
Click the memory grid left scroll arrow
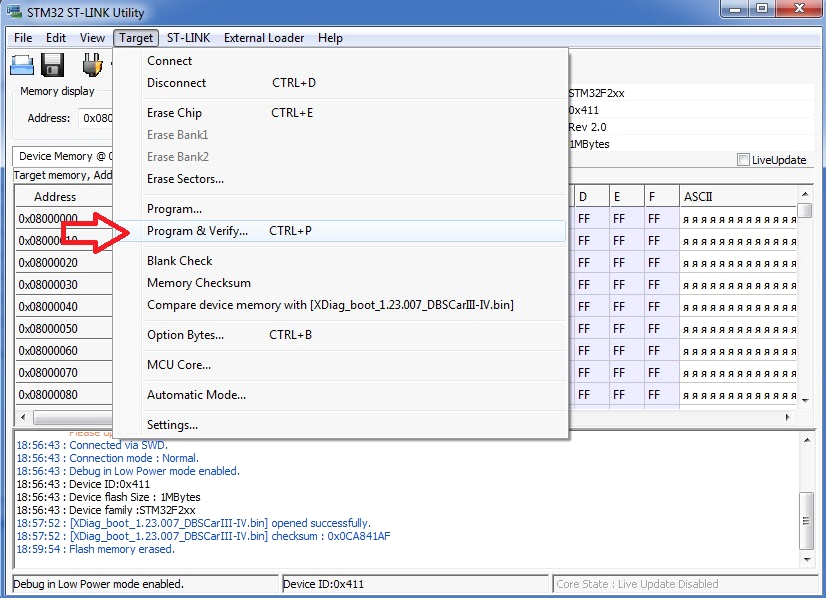[23, 417]
